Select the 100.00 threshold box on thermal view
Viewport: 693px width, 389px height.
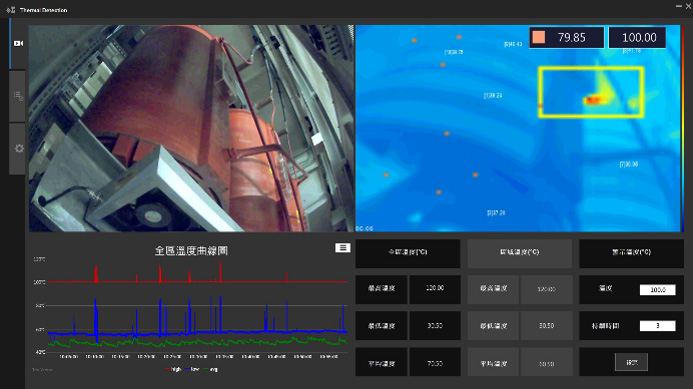tap(637, 38)
